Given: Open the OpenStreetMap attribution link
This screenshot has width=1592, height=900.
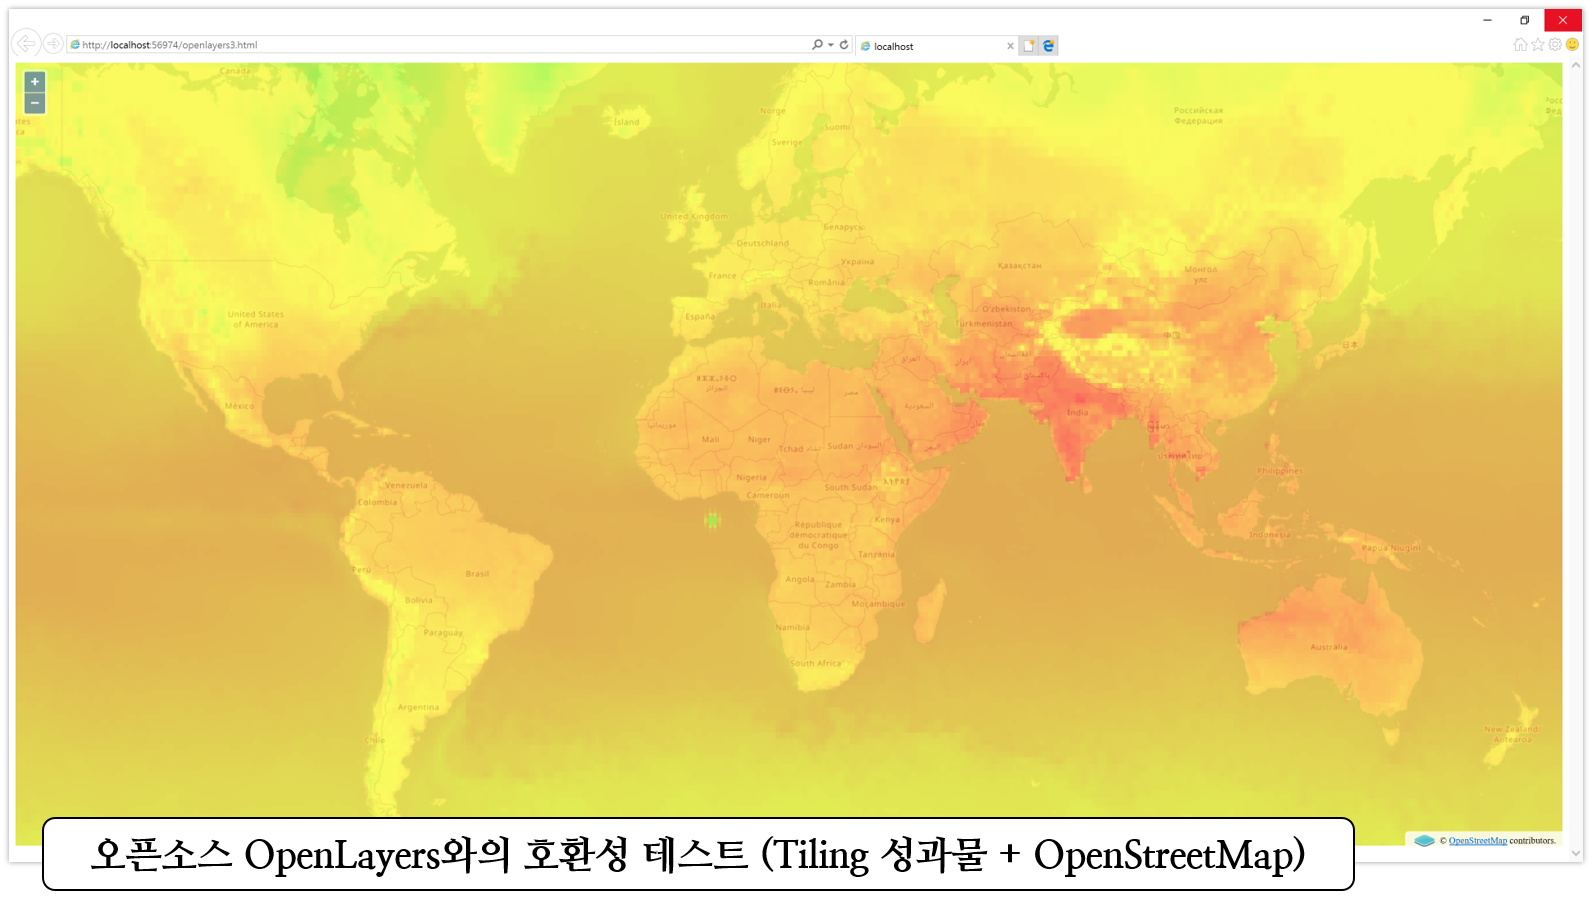Looking at the screenshot, I should click(x=1477, y=841).
